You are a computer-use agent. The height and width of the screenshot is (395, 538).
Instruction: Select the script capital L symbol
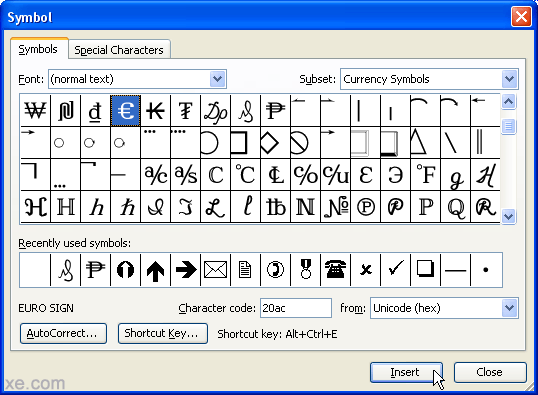point(215,207)
